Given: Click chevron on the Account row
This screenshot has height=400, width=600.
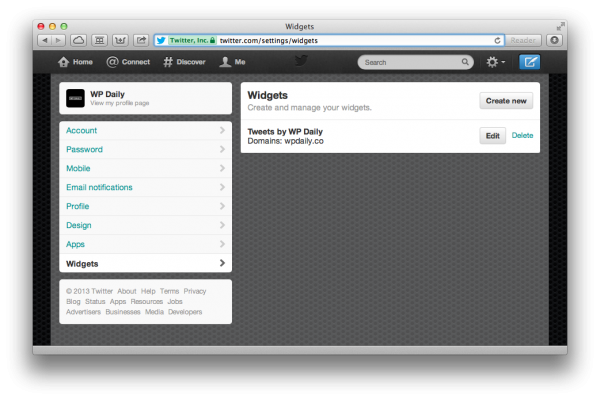Looking at the screenshot, I should tap(222, 130).
